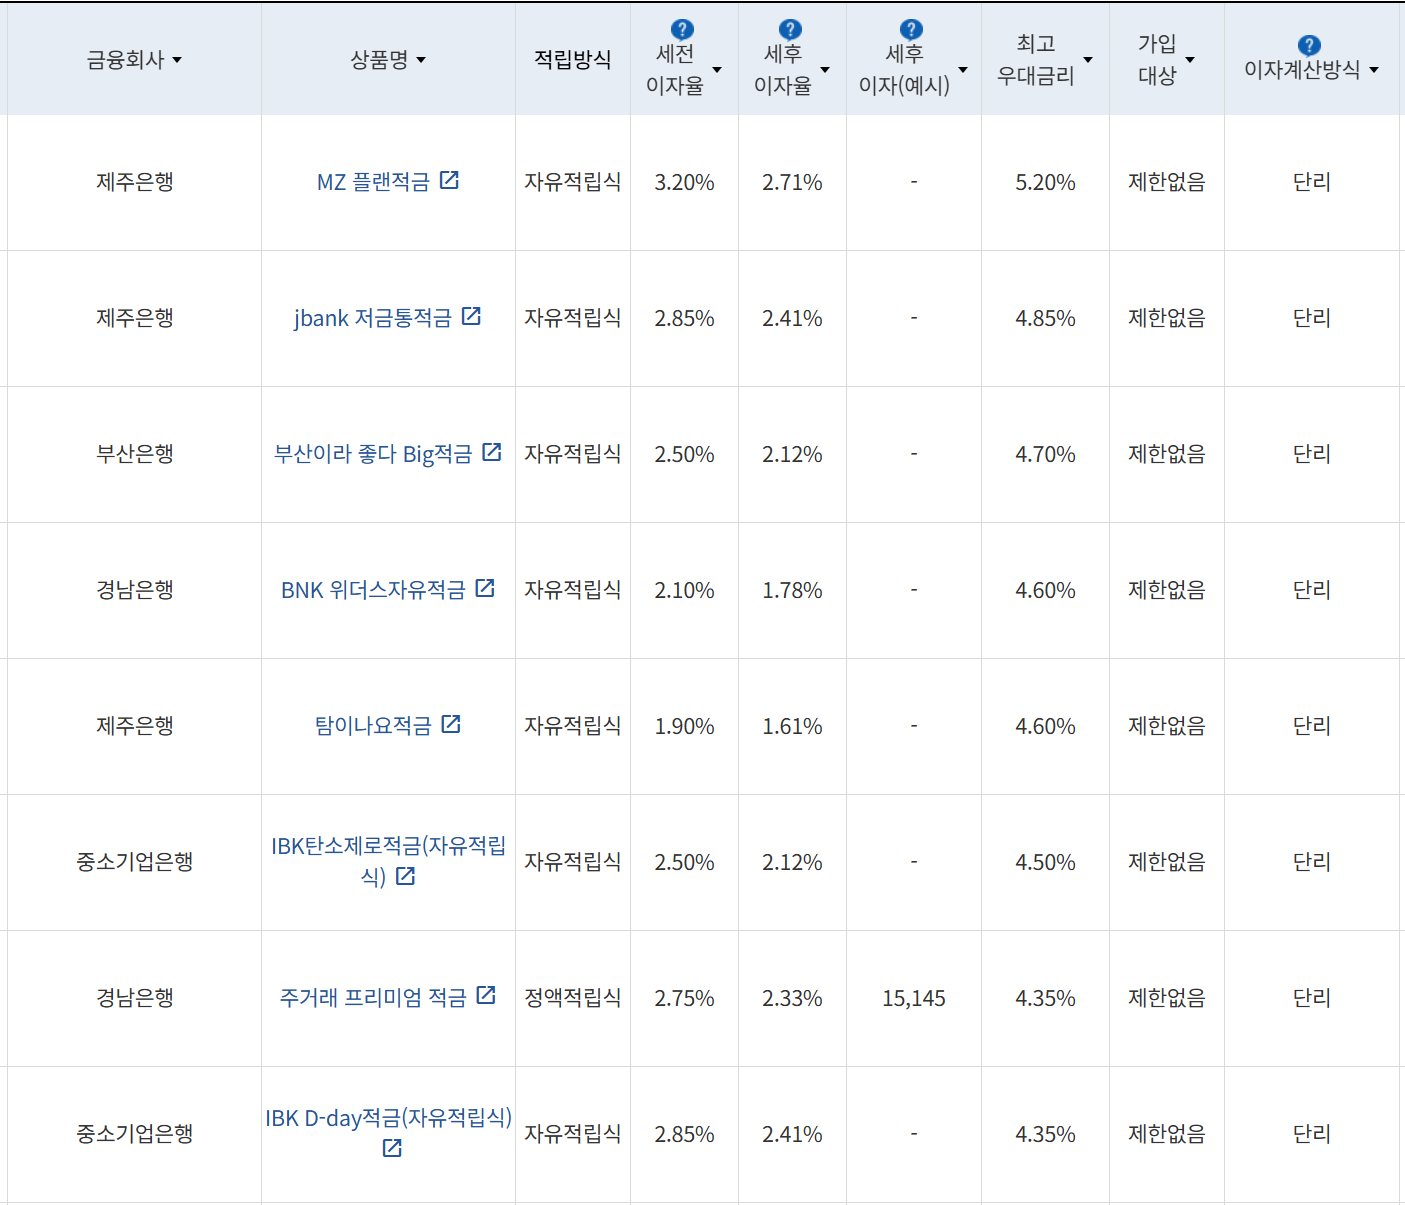Click the external link icon for 탐이나요적금
Screen dimensions: 1405x1205
[451, 724]
